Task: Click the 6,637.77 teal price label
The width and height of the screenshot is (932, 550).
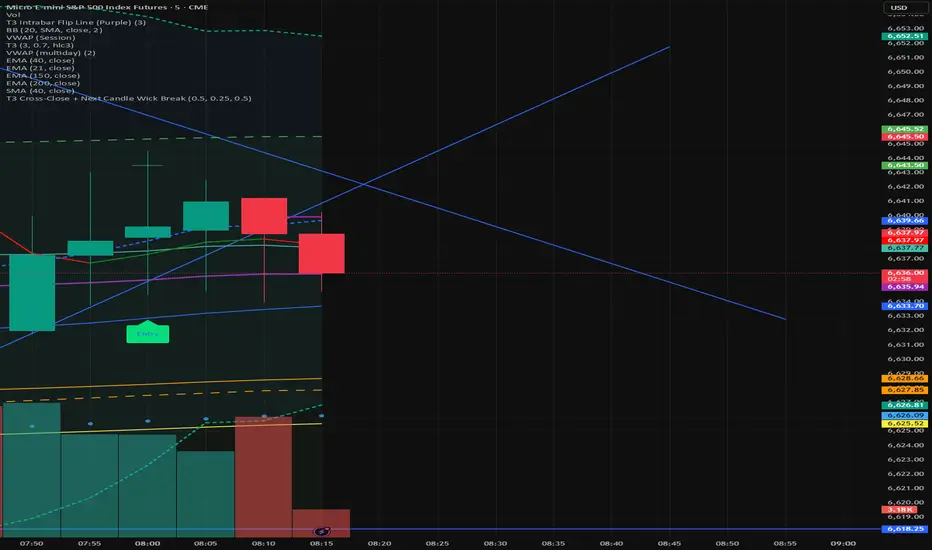Action: 904,248
